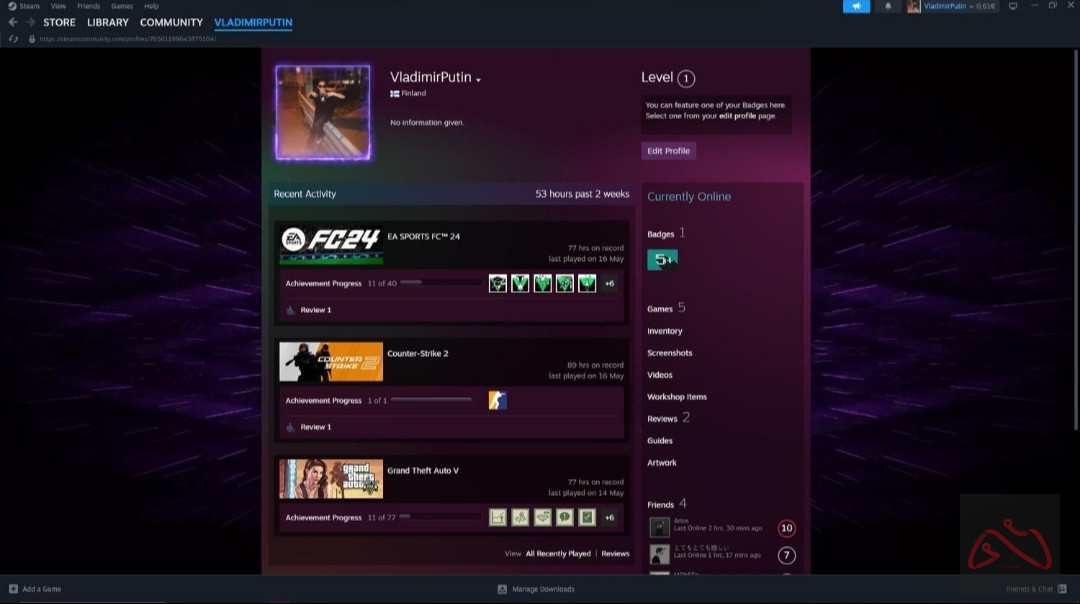Open the Screenshots section in the sidebar

coord(669,352)
